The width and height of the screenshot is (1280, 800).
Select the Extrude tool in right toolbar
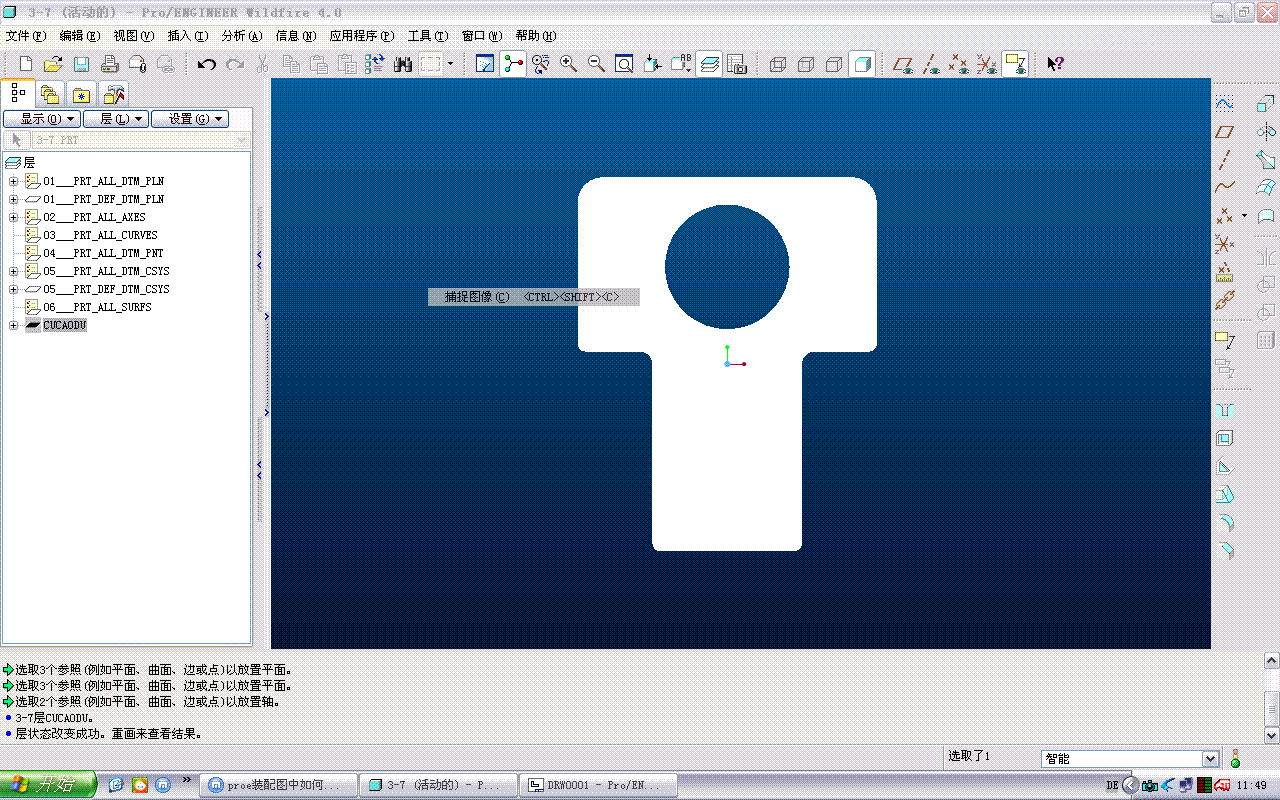point(1266,104)
